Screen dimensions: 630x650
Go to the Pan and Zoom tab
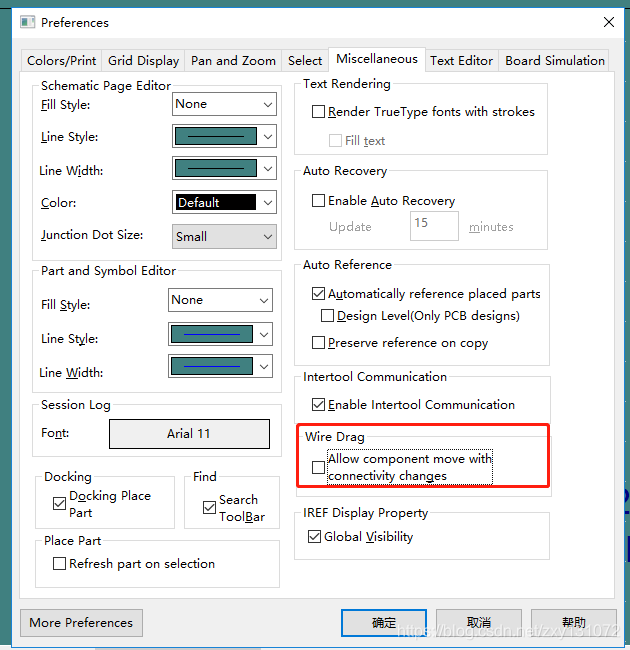coord(233,61)
